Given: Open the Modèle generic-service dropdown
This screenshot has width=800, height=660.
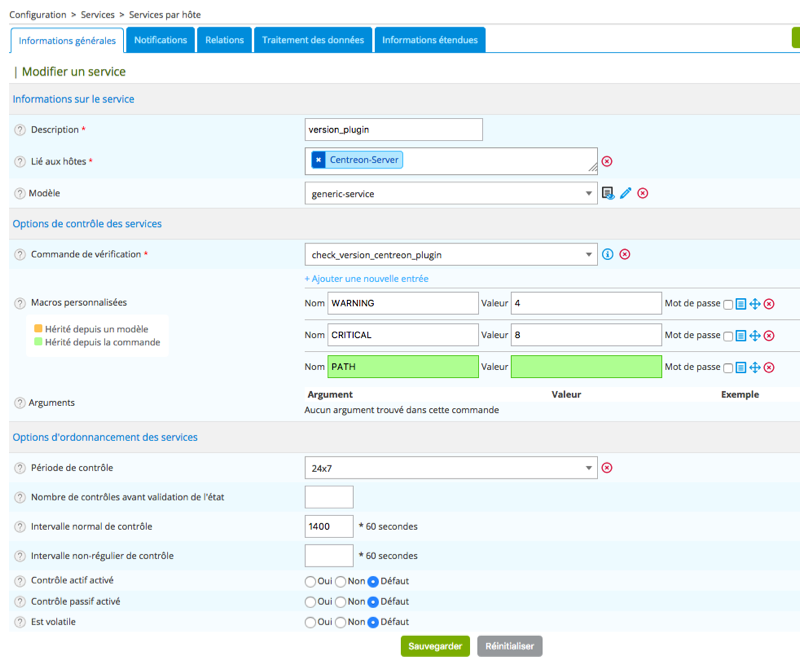Looking at the screenshot, I should [450, 194].
